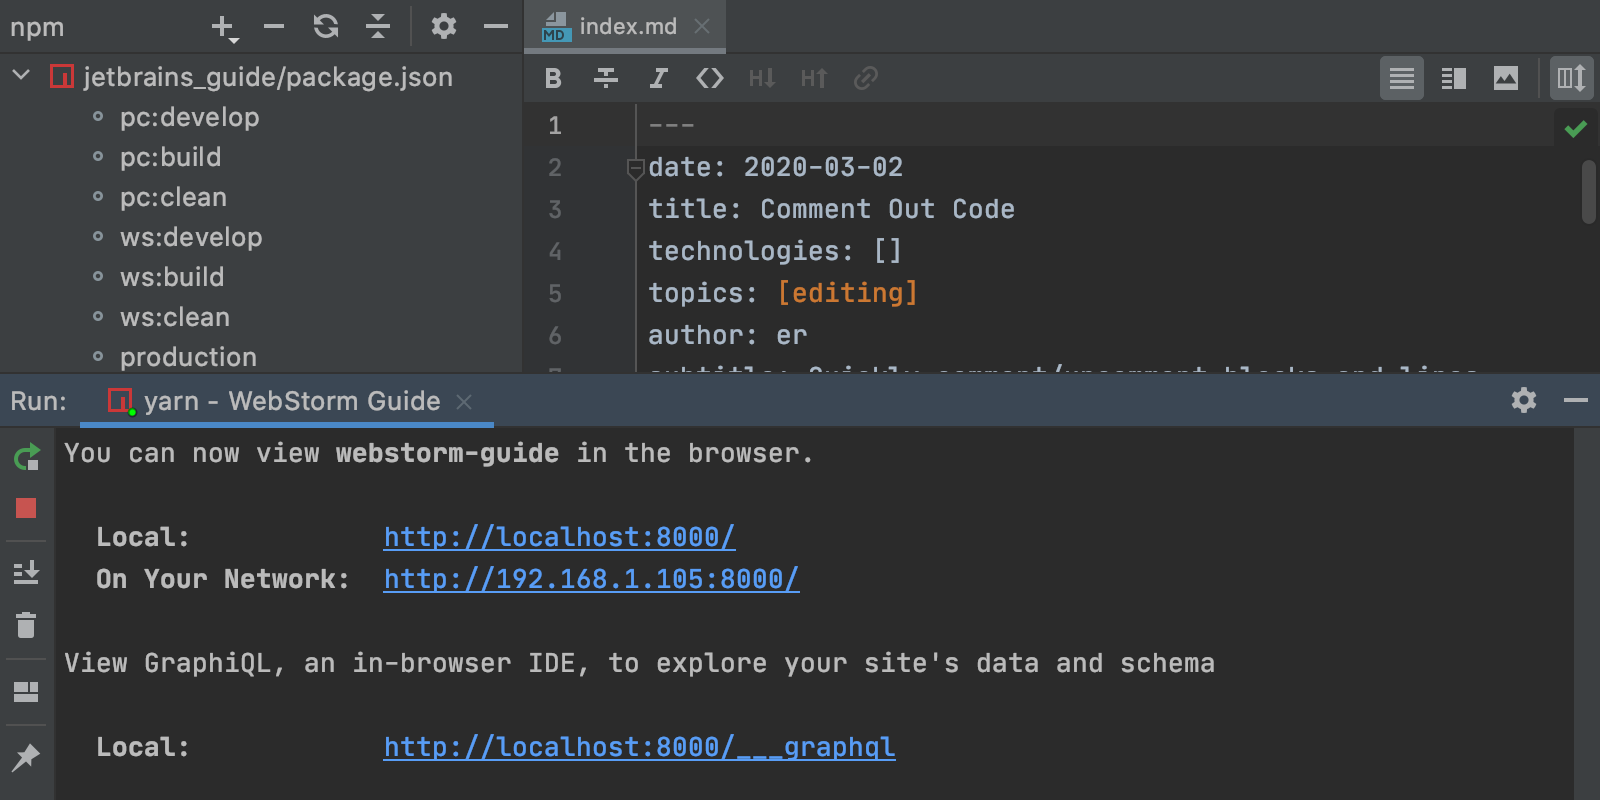Viewport: 1600px width, 800px height.
Task: Switch to editor-only view mode
Action: tap(1401, 78)
